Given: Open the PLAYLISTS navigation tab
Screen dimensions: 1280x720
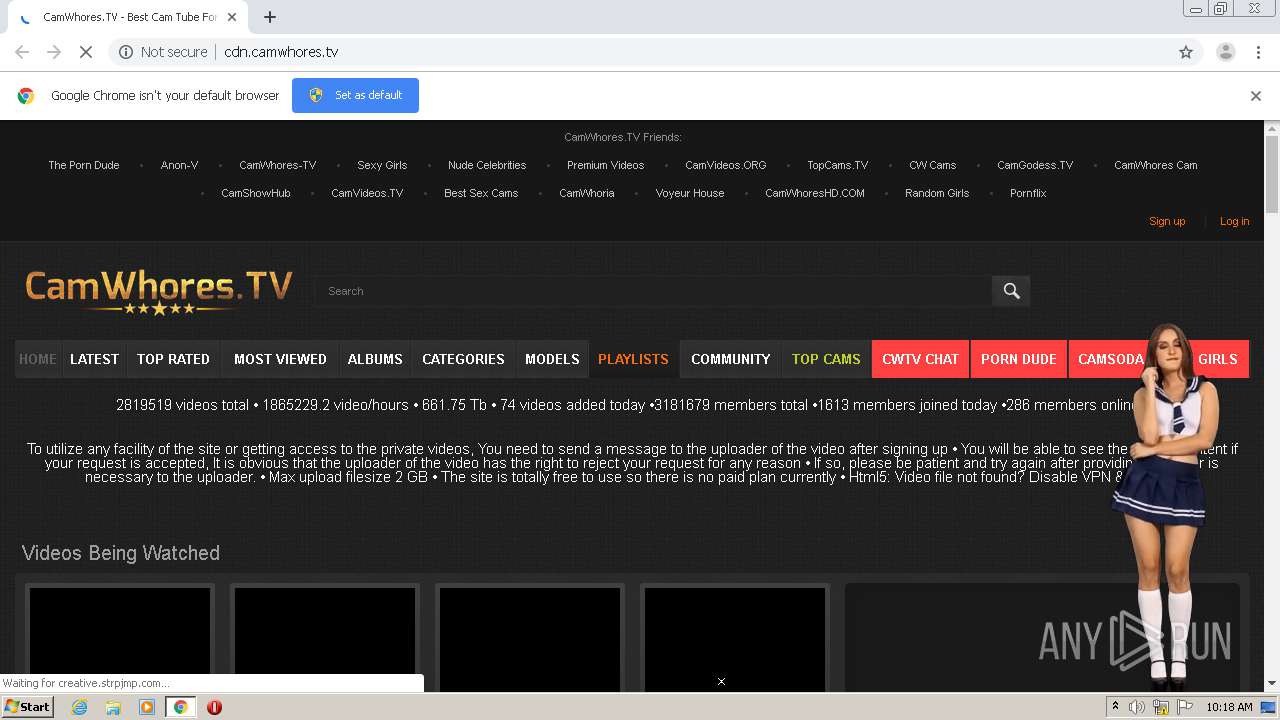Looking at the screenshot, I should click(633, 359).
